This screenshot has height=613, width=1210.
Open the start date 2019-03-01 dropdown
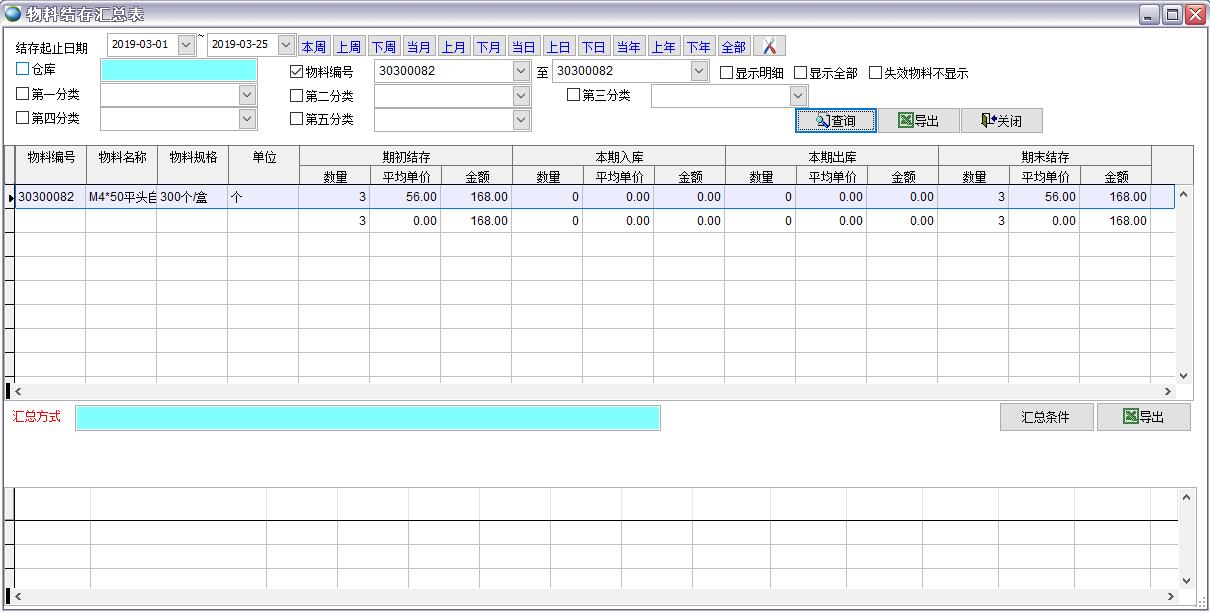pos(186,45)
